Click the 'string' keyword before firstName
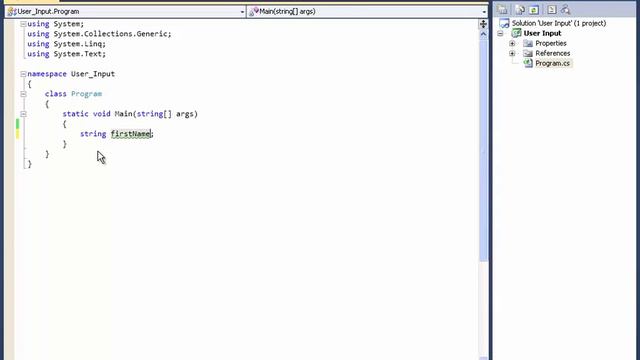This screenshot has width=640, height=360. pos(93,134)
